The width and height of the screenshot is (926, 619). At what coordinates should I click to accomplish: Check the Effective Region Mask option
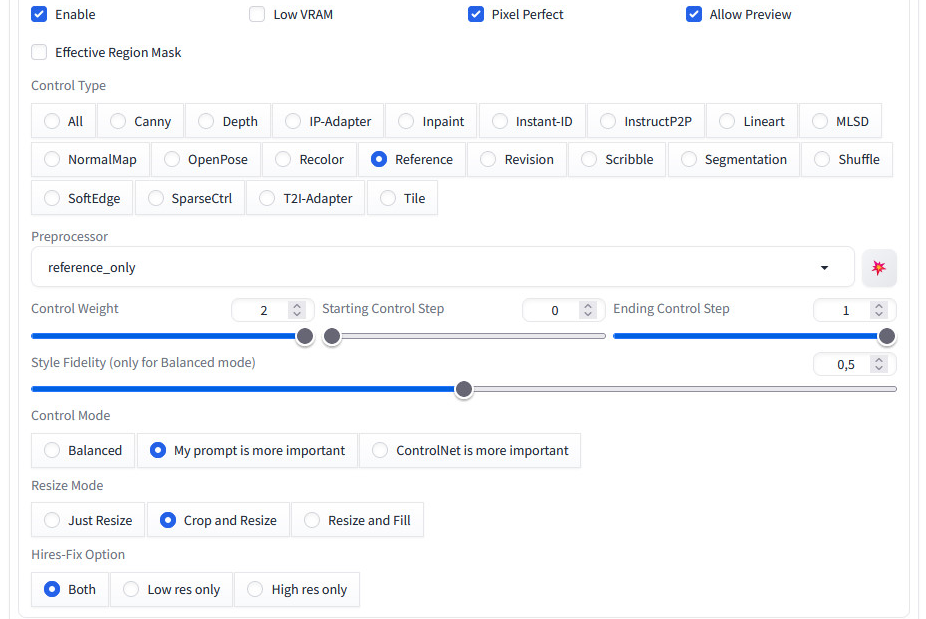[x=39, y=53]
